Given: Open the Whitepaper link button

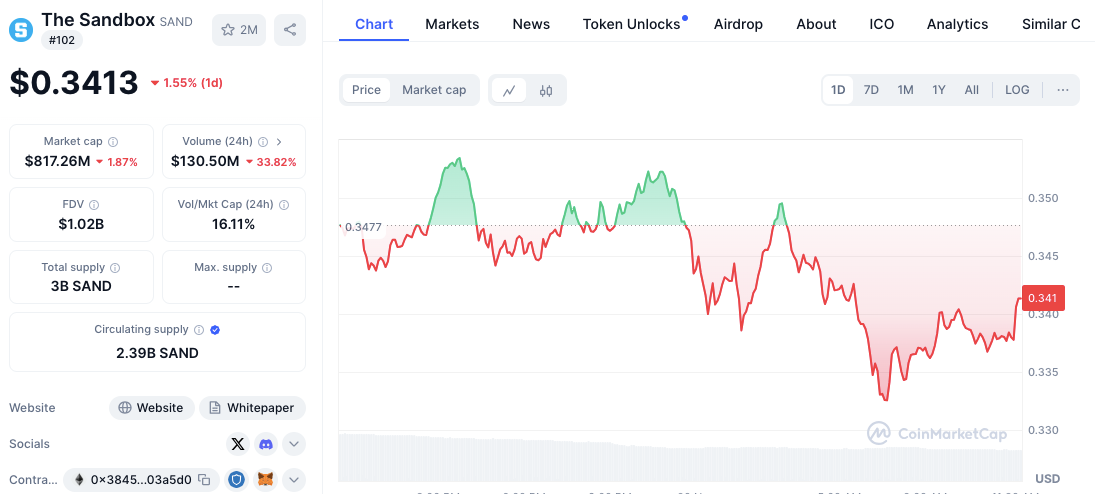Looking at the screenshot, I should click(252, 407).
